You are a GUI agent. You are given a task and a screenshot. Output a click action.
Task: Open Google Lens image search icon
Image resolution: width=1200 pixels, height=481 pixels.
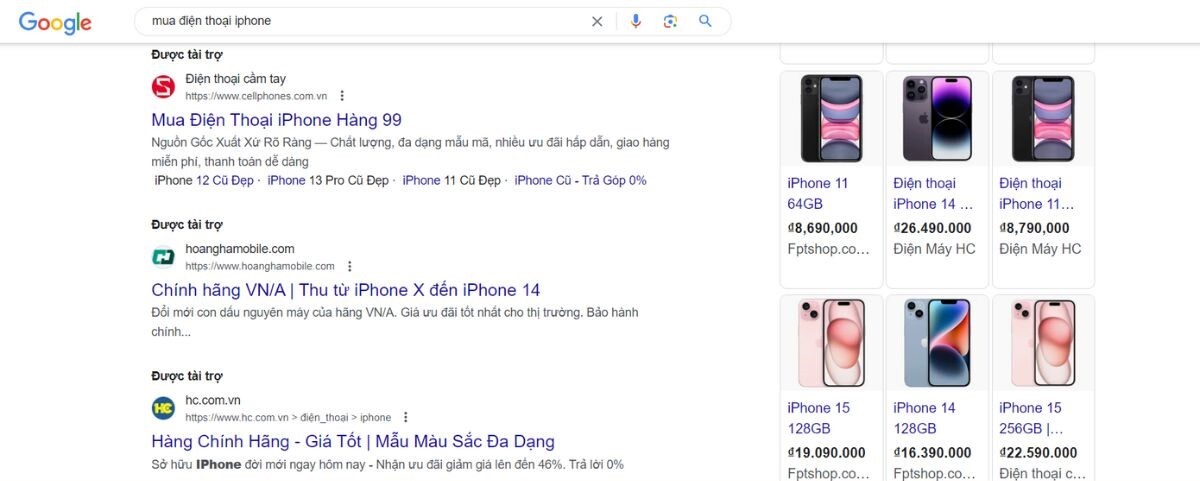(x=670, y=21)
